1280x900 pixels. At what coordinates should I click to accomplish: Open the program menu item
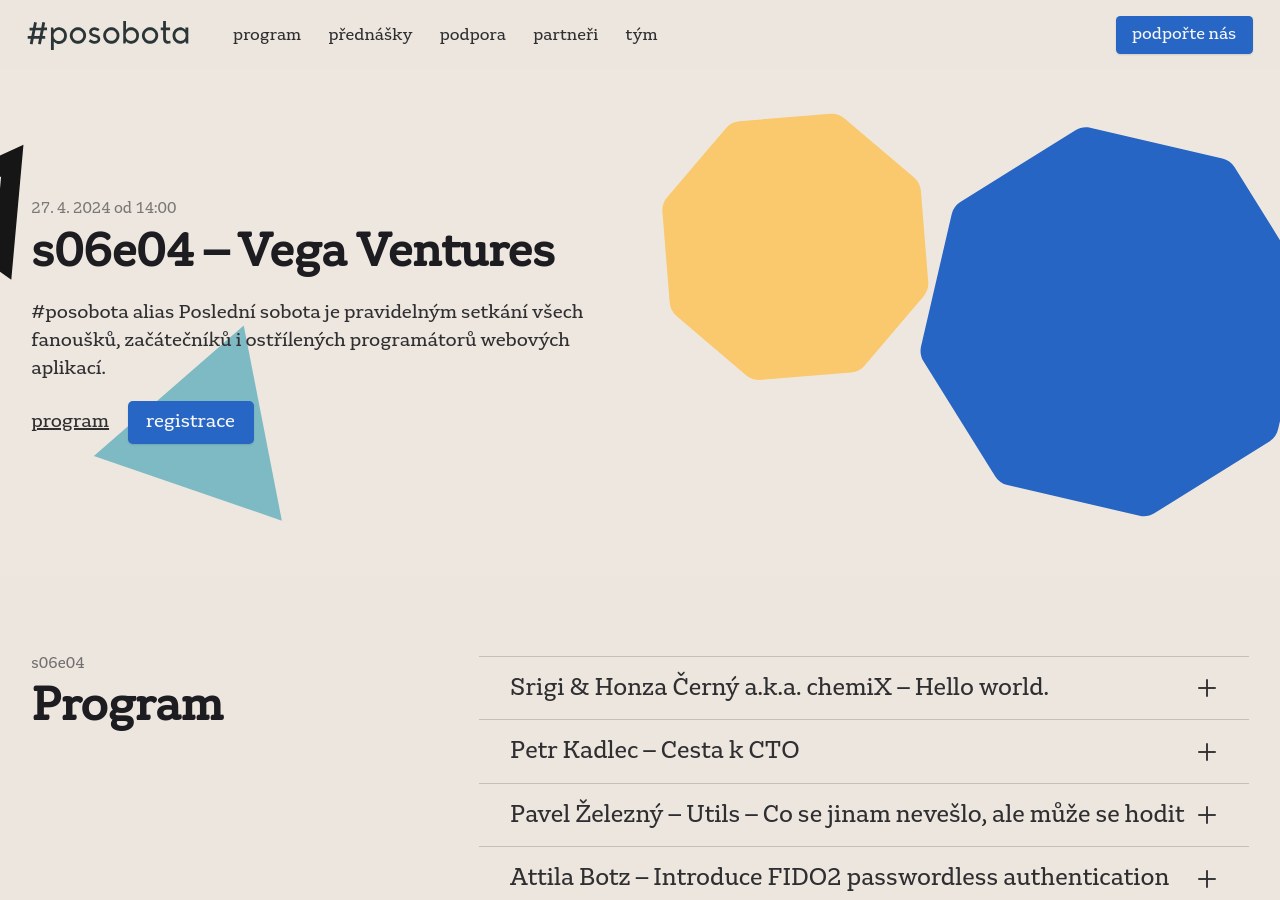267,35
